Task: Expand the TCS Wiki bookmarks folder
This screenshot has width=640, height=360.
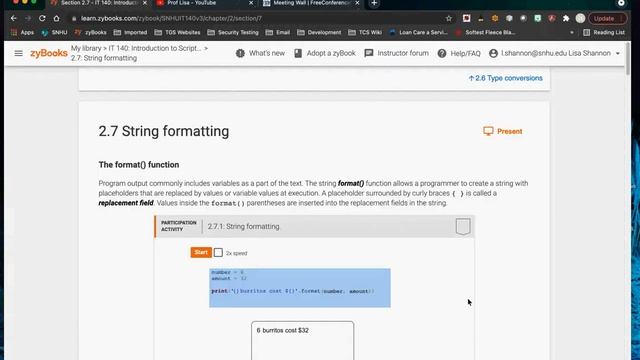Action: [365, 32]
